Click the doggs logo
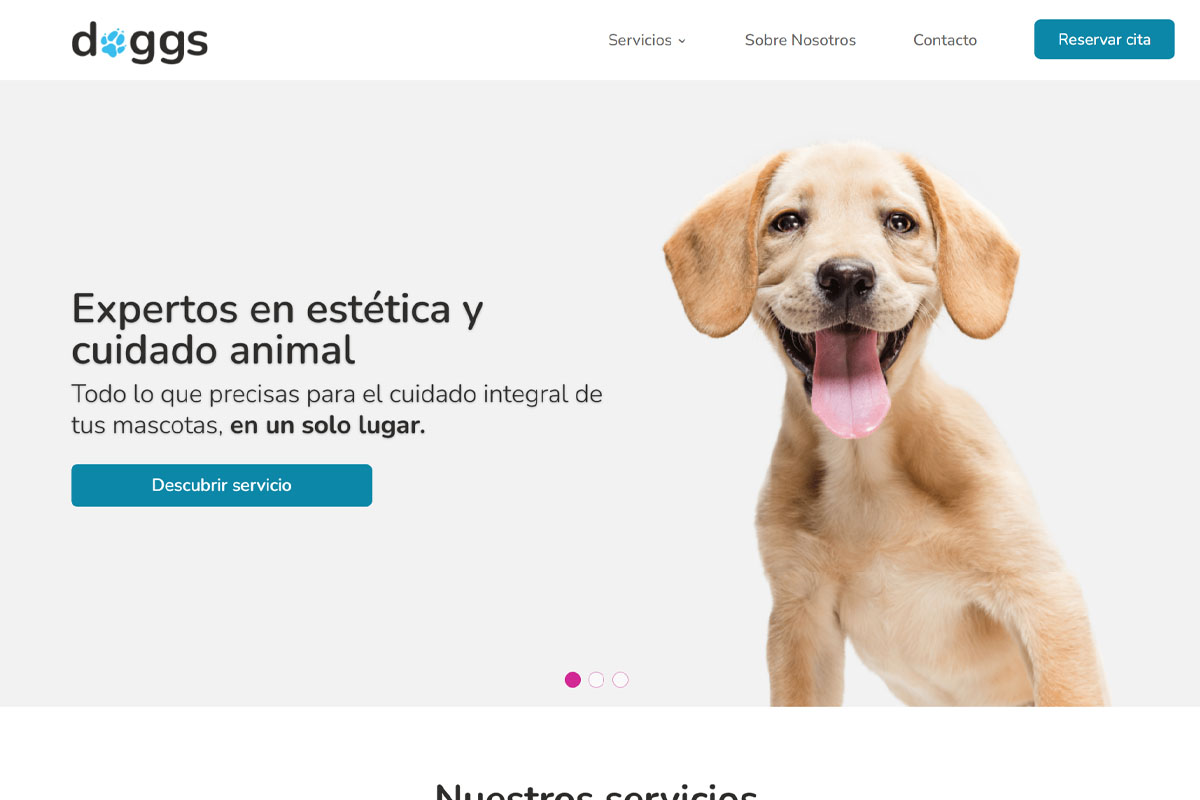1200x800 pixels. [x=140, y=42]
